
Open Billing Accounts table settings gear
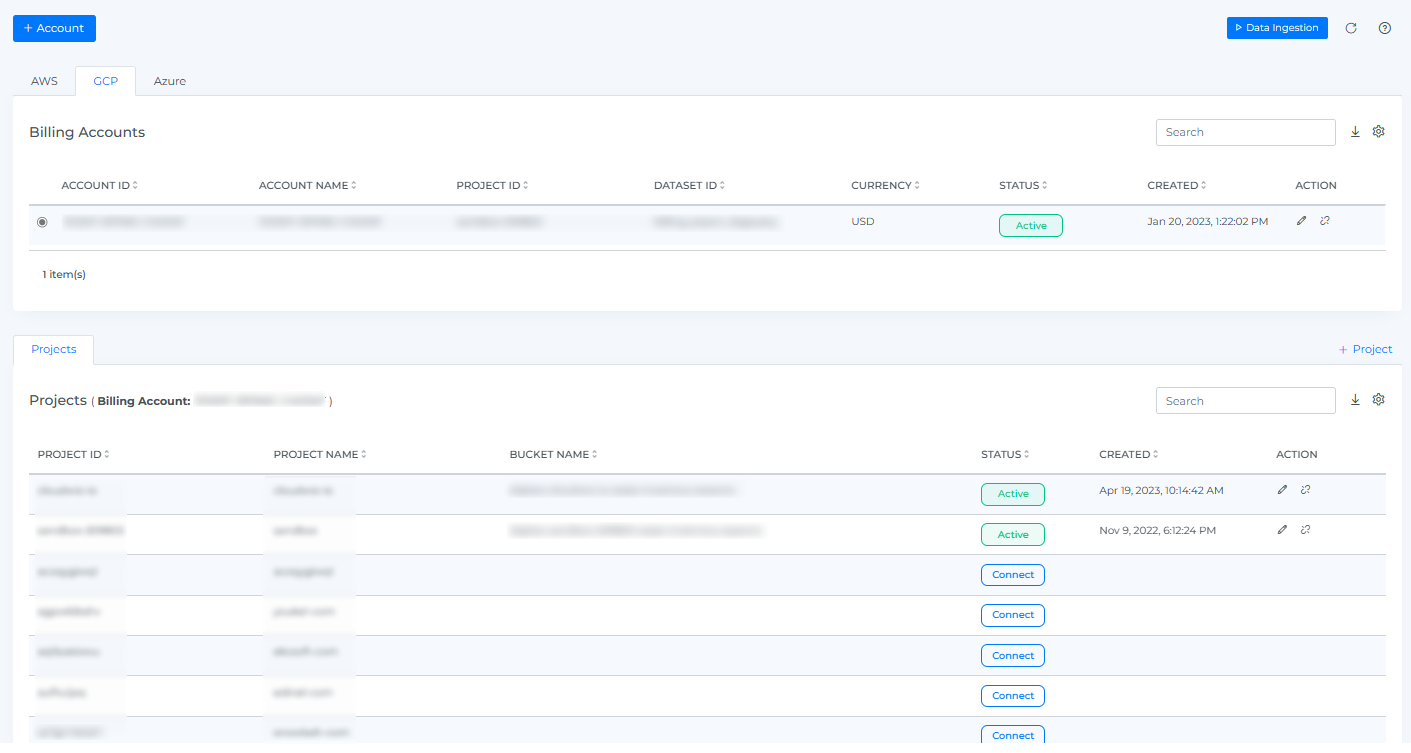tap(1378, 132)
